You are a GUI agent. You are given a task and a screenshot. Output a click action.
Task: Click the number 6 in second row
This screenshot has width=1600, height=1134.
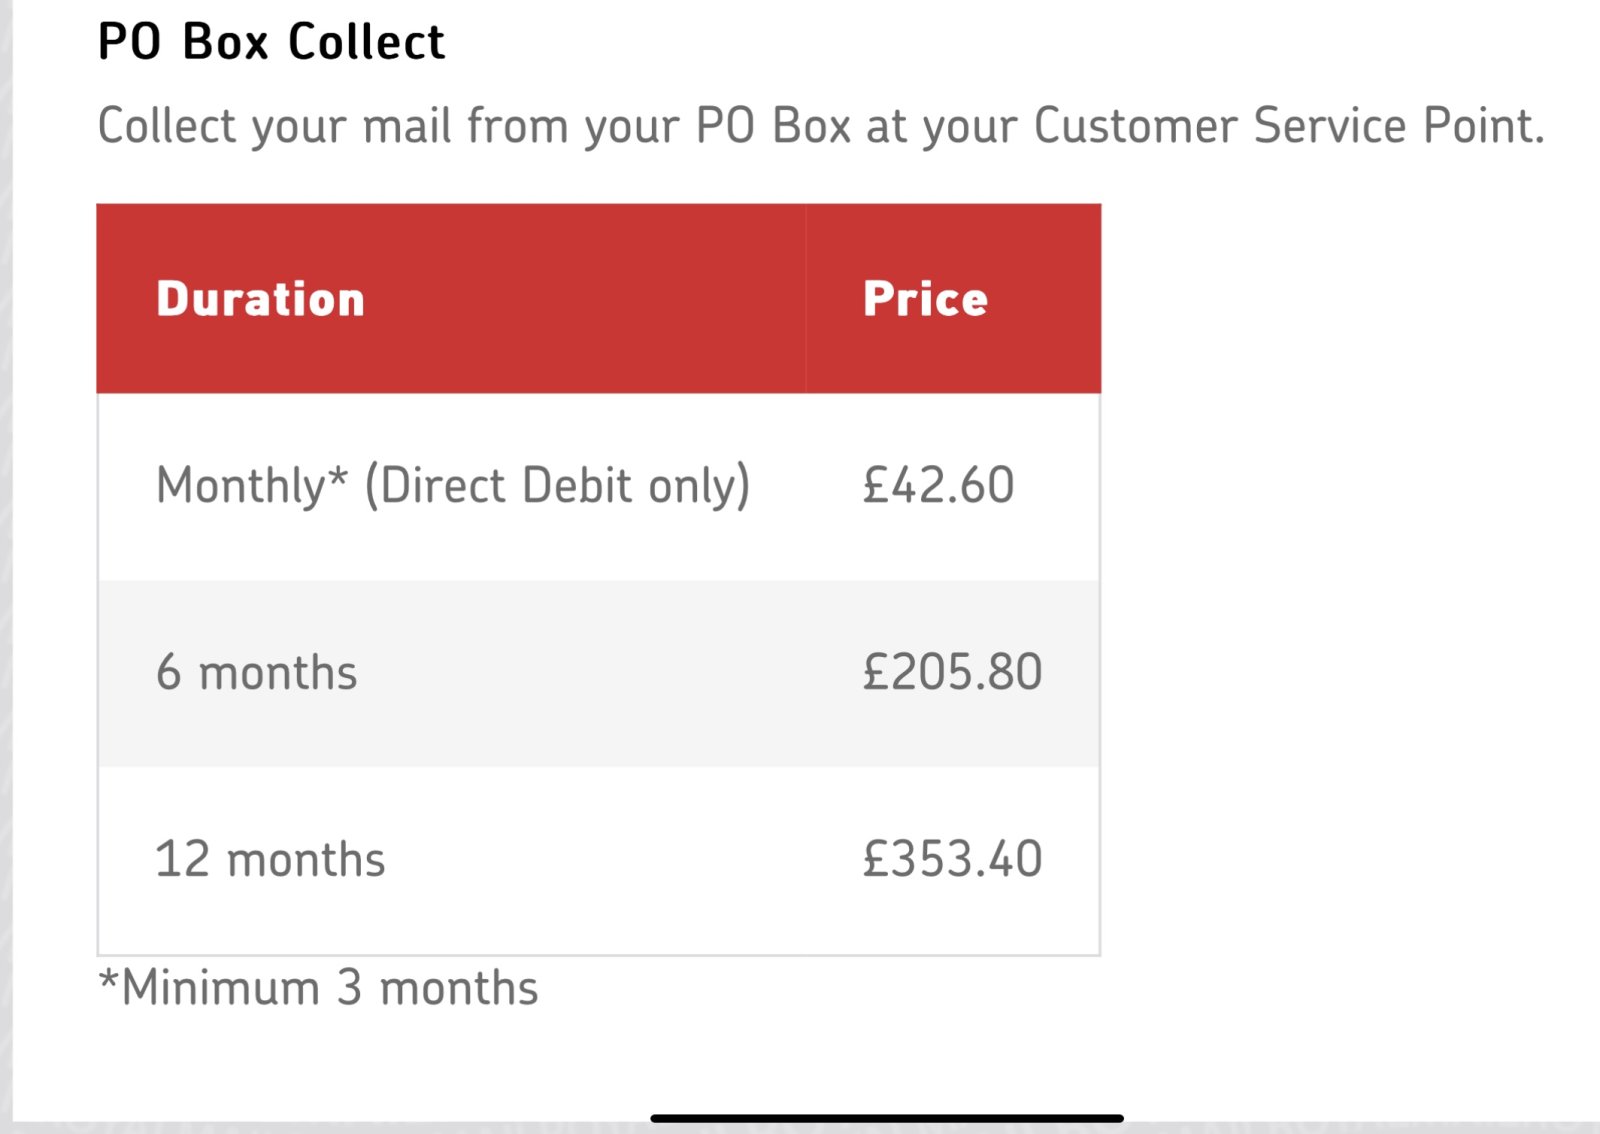[x=168, y=673]
